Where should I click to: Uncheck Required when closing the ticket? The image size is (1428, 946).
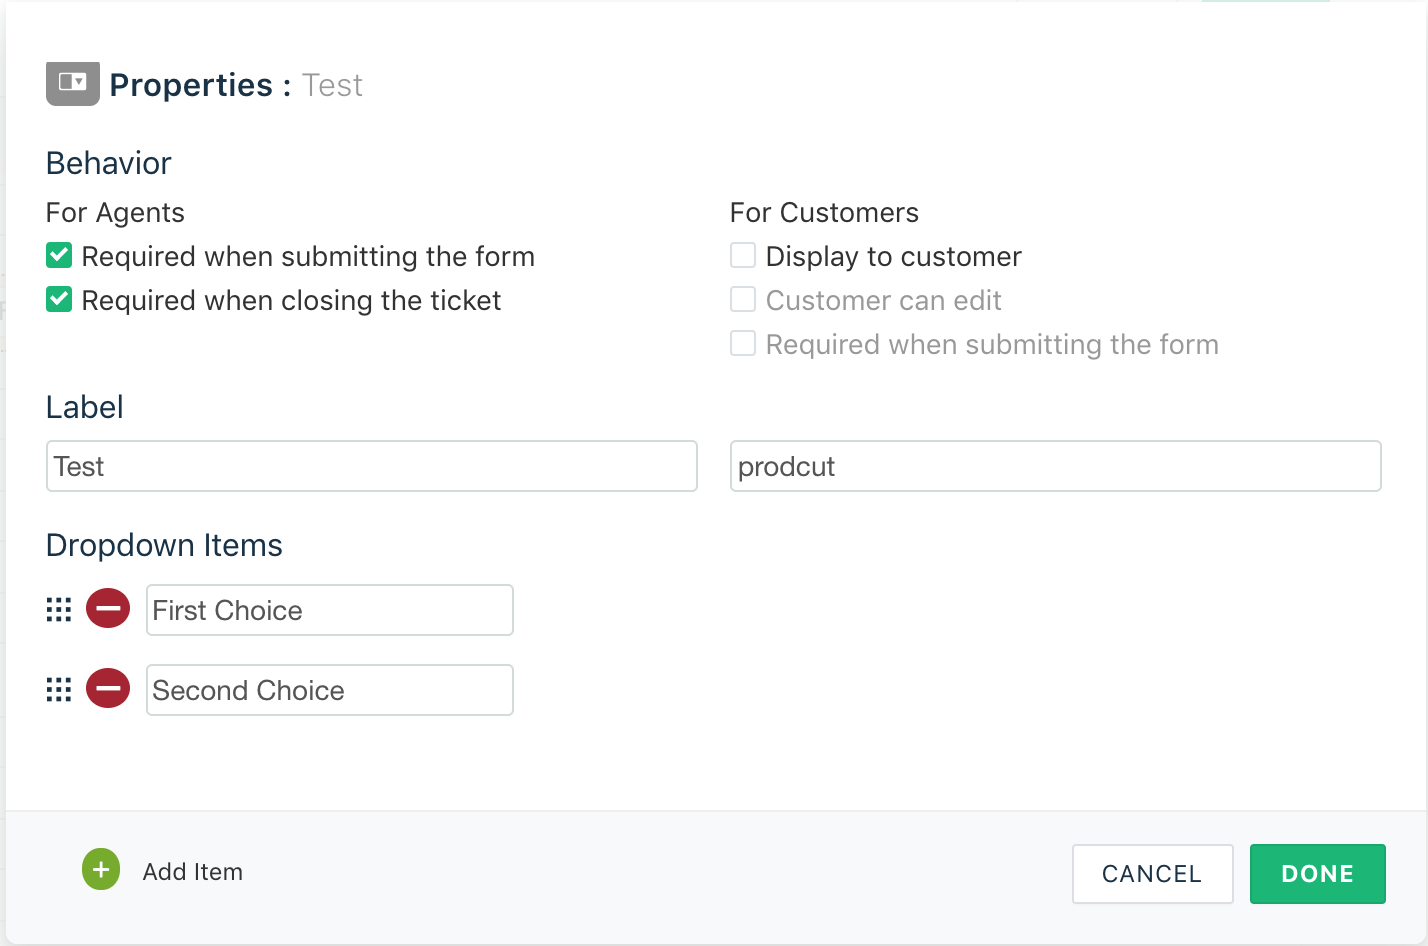(59, 300)
